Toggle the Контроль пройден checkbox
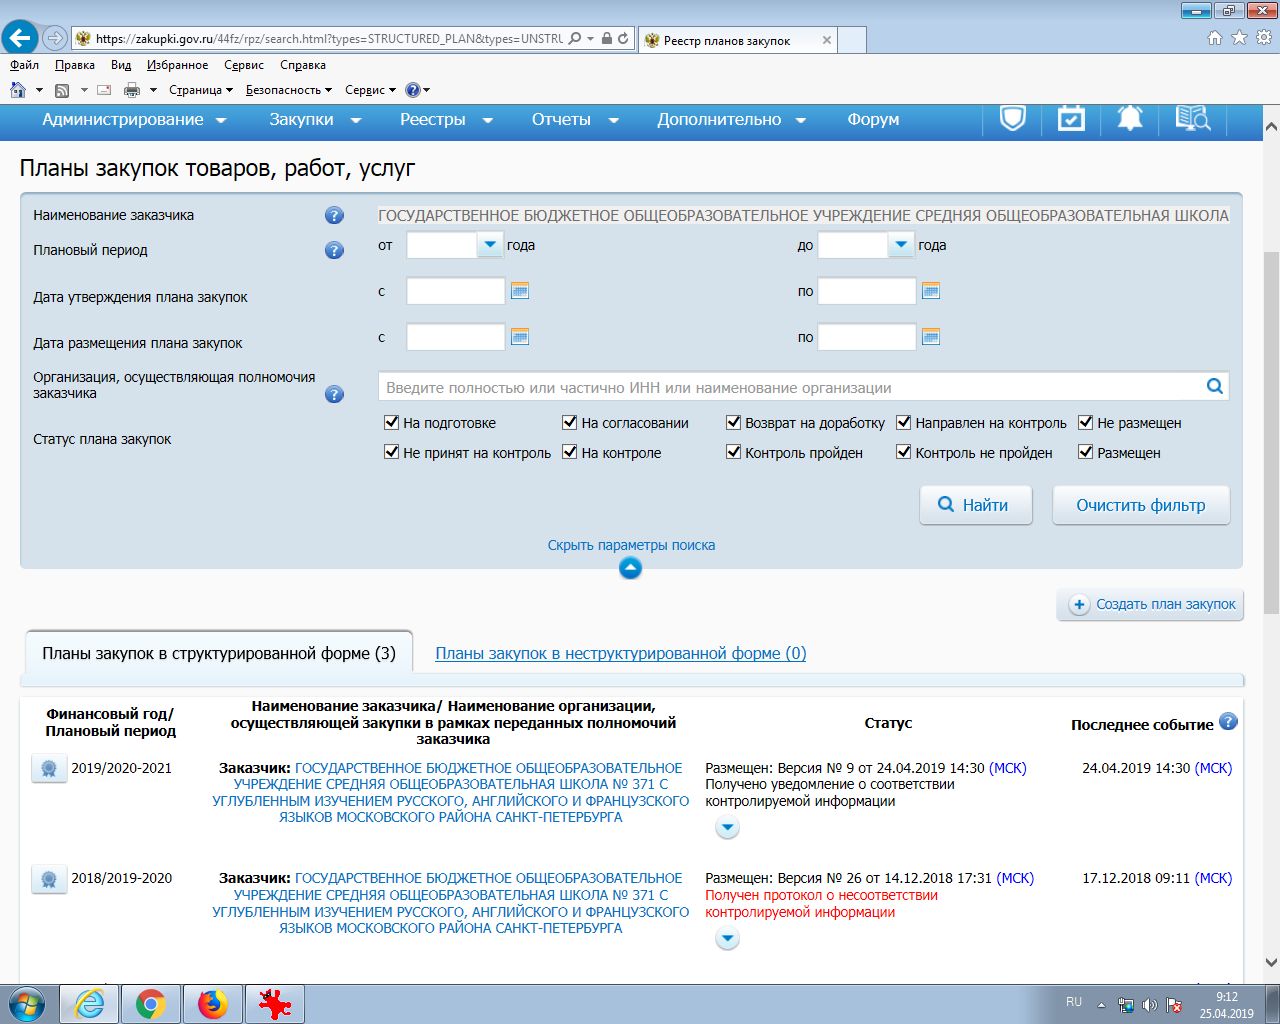Viewport: 1280px width, 1024px height. (734, 452)
